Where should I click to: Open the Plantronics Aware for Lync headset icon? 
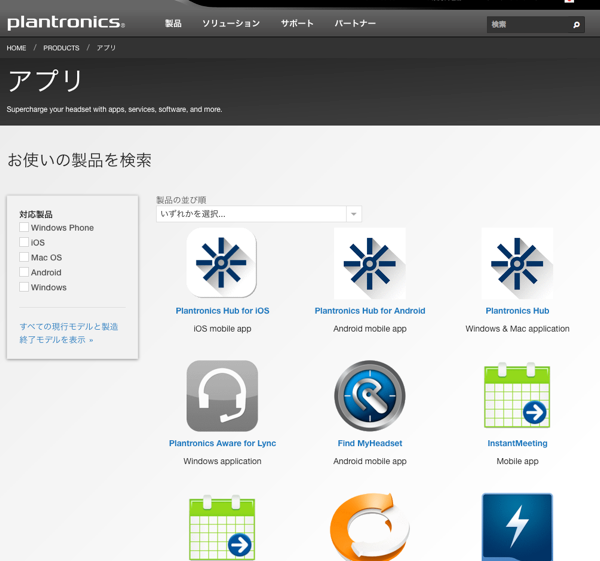222,396
